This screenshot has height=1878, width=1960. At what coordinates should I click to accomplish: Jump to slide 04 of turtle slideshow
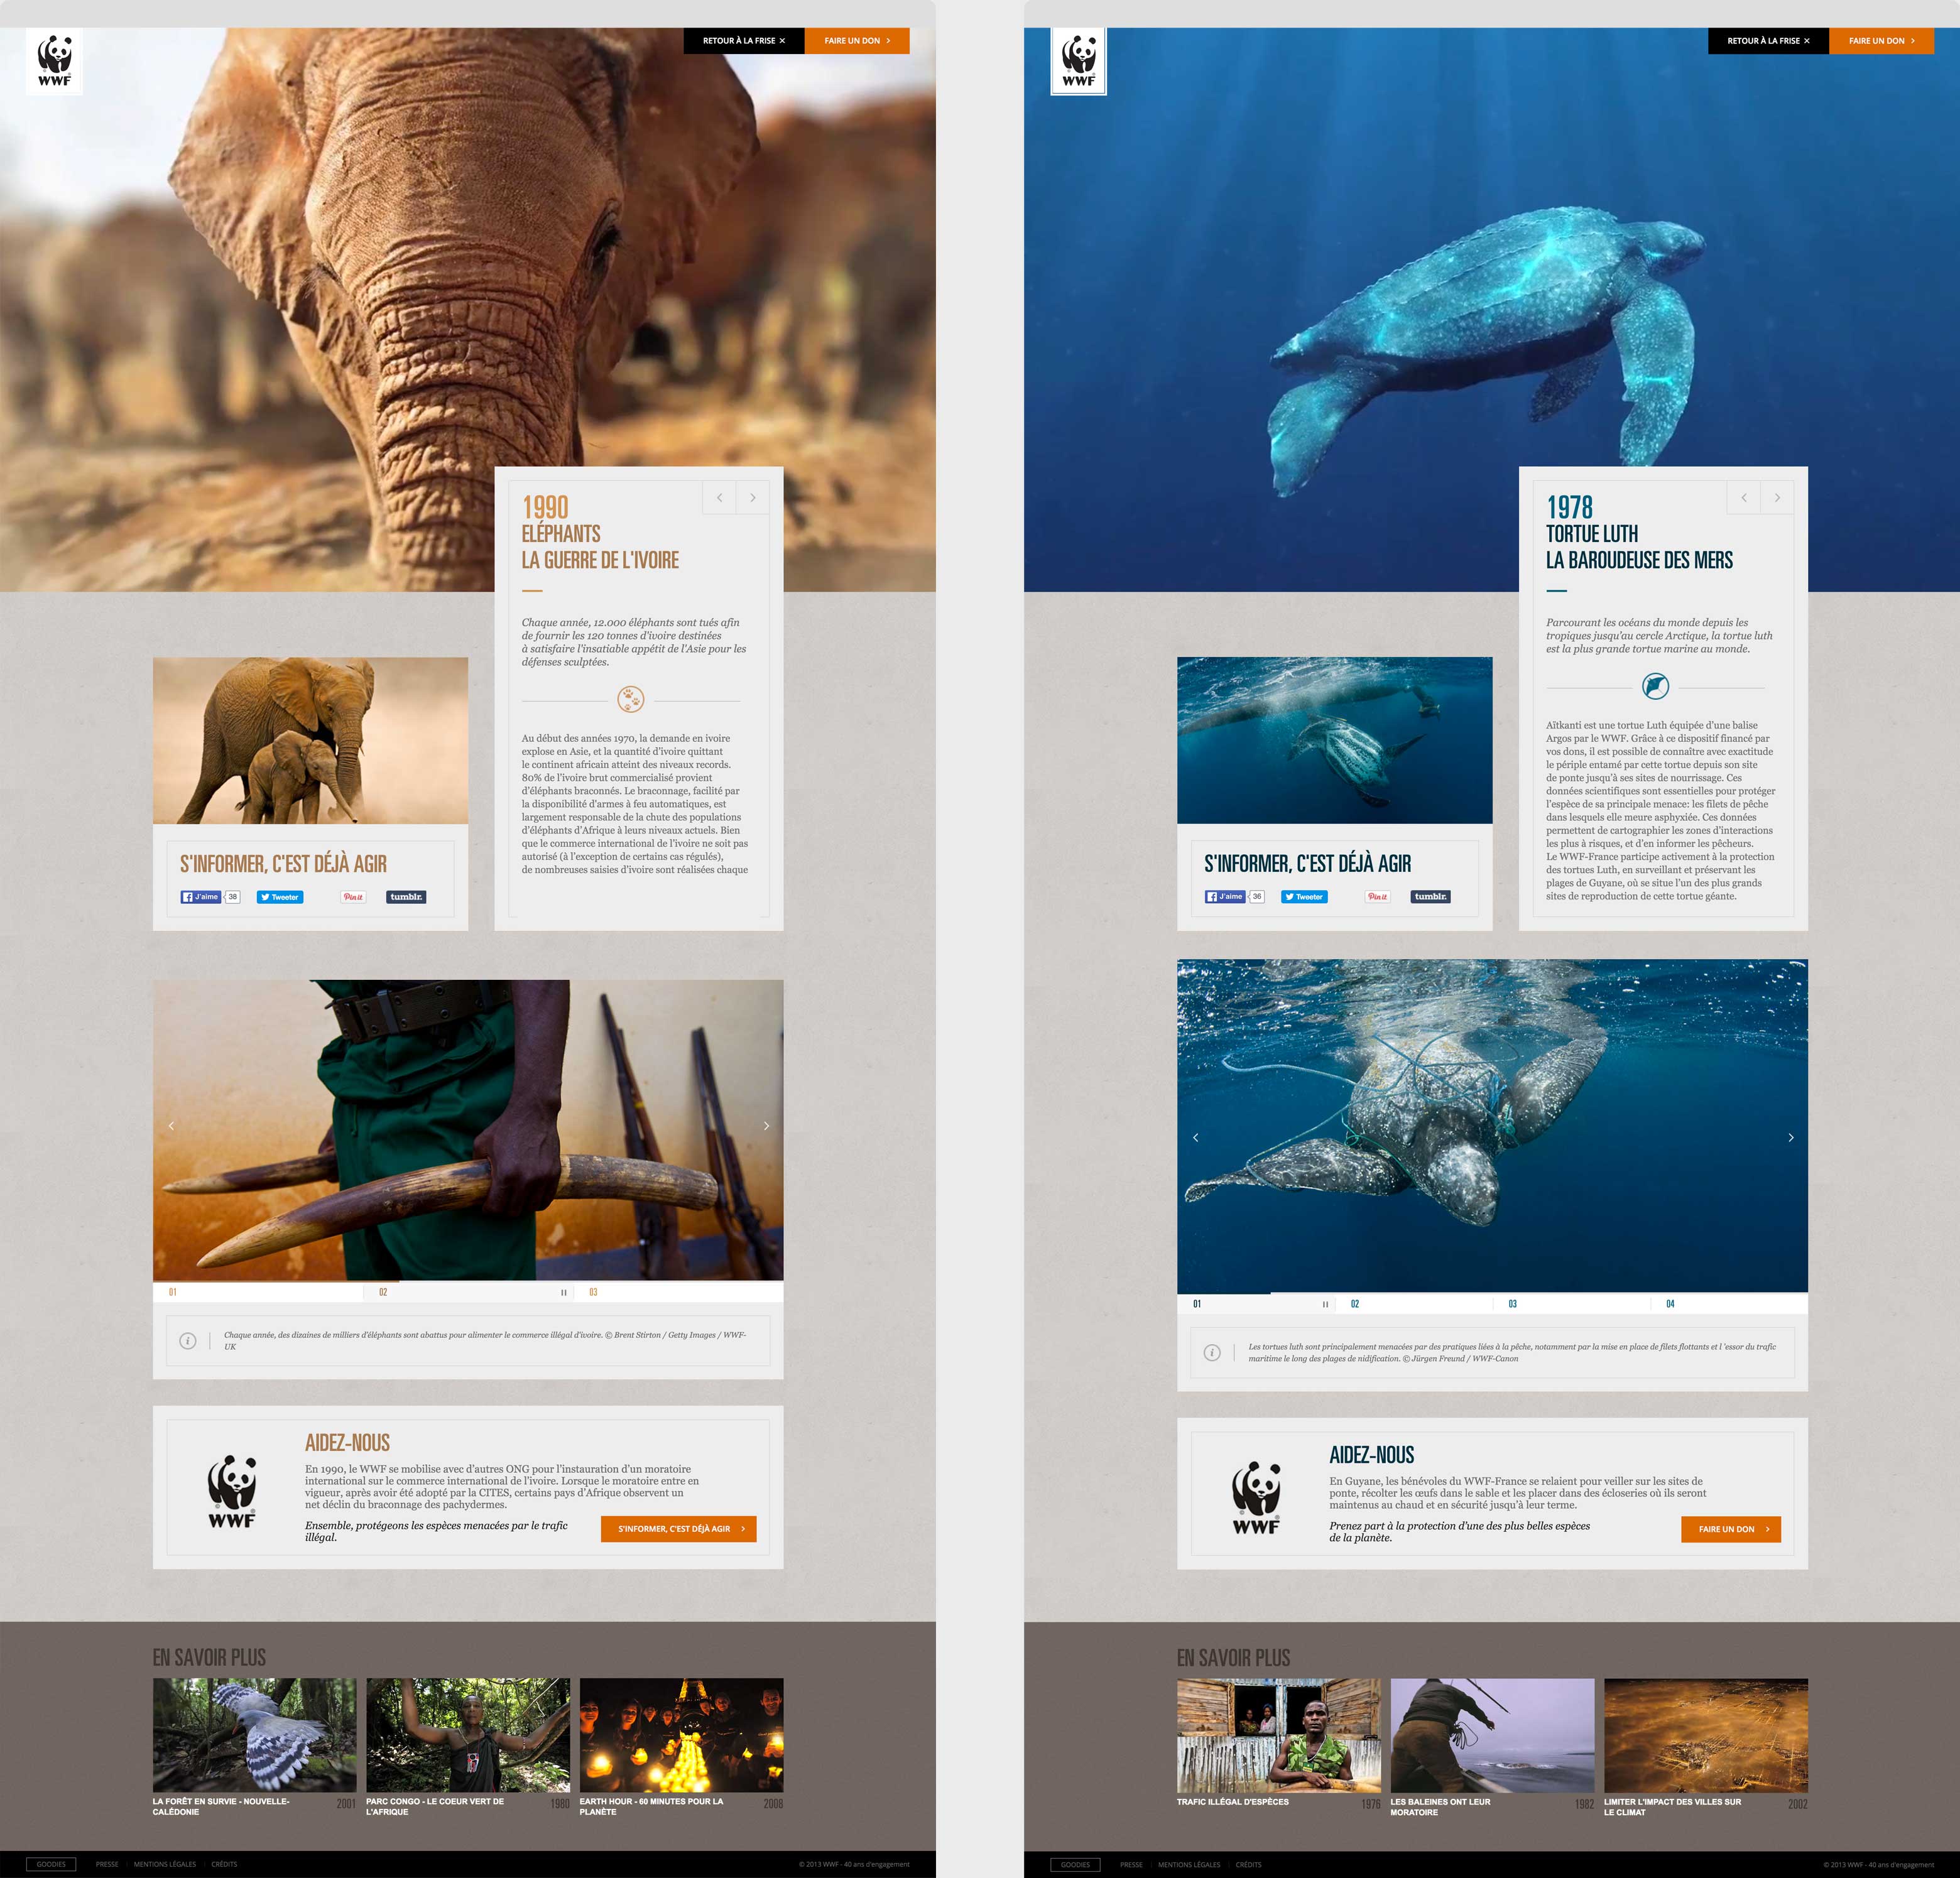point(1670,1304)
